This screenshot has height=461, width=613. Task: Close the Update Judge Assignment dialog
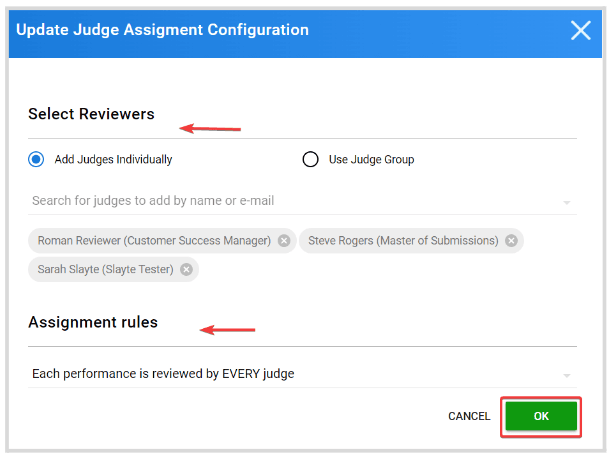tap(581, 30)
